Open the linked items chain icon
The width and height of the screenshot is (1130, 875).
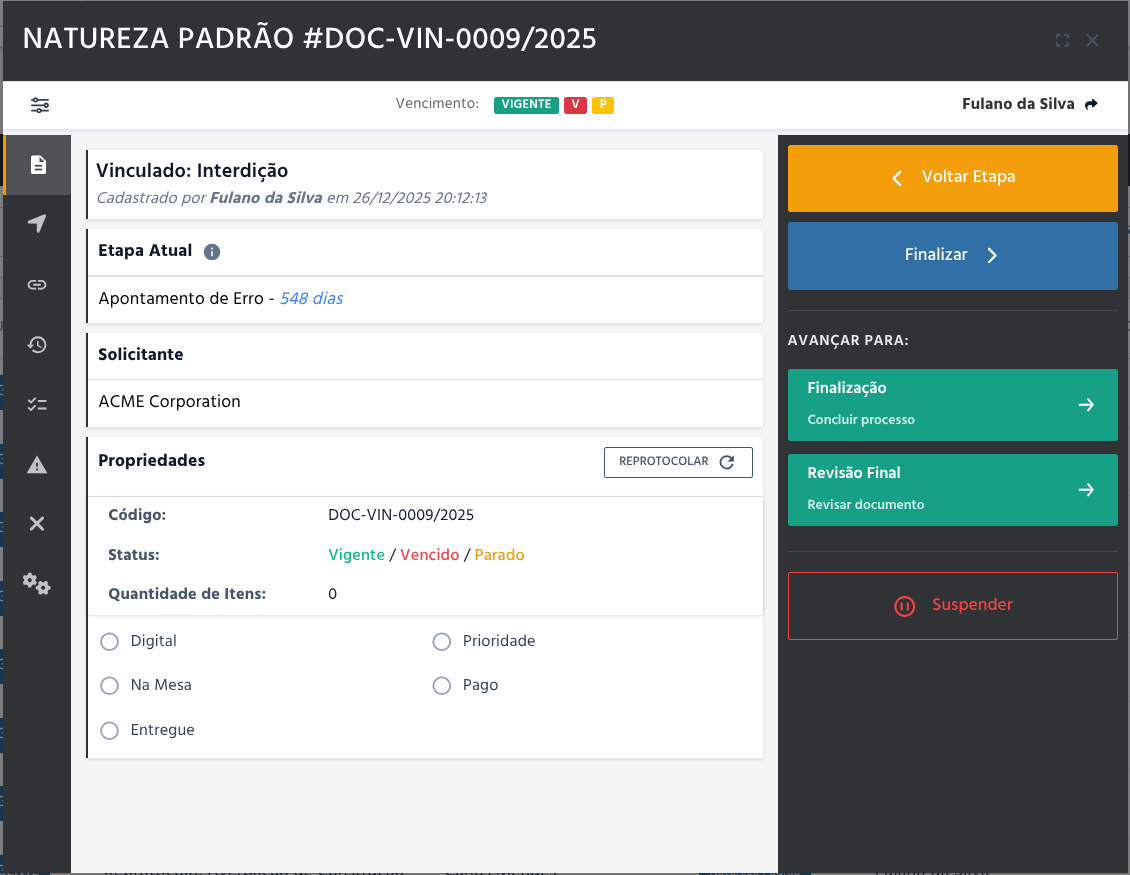point(37,284)
